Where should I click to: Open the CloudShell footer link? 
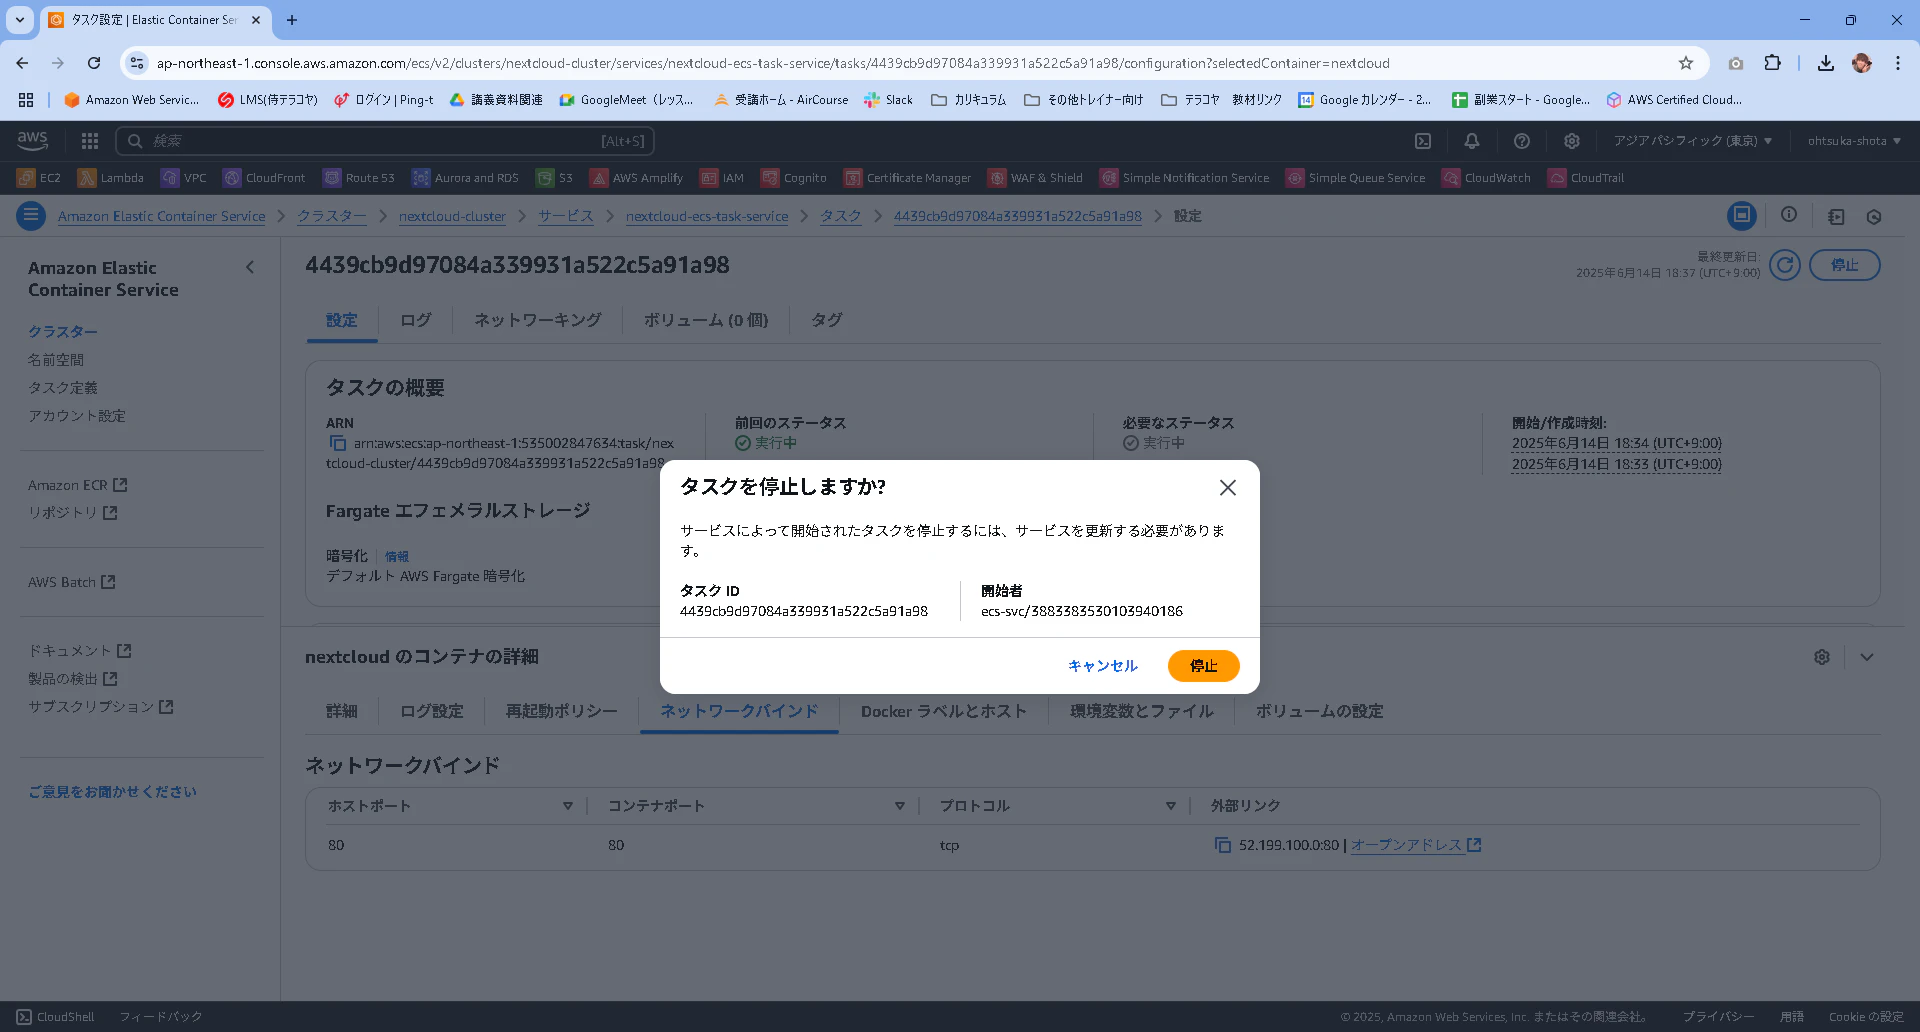tap(56, 1017)
